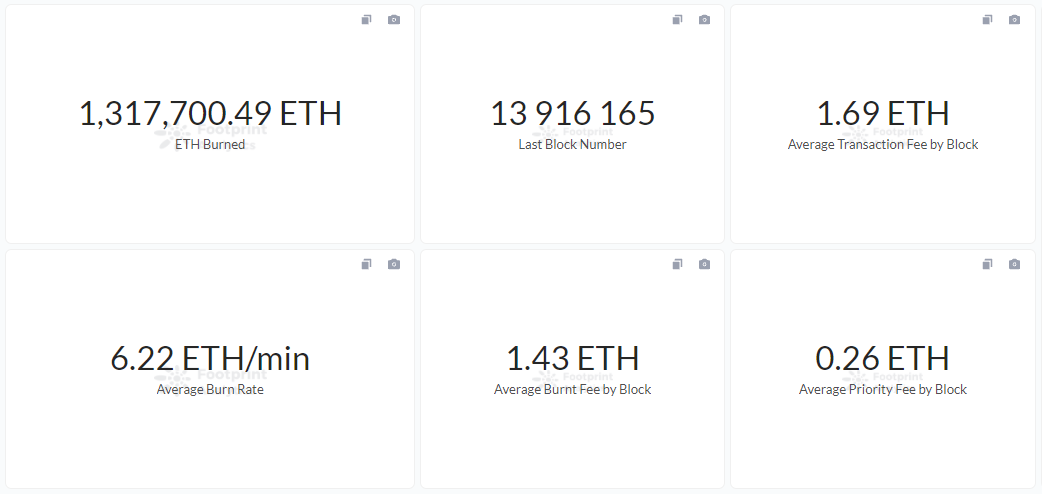Duplicate the Average Priority Fee by Block card

(x=987, y=265)
